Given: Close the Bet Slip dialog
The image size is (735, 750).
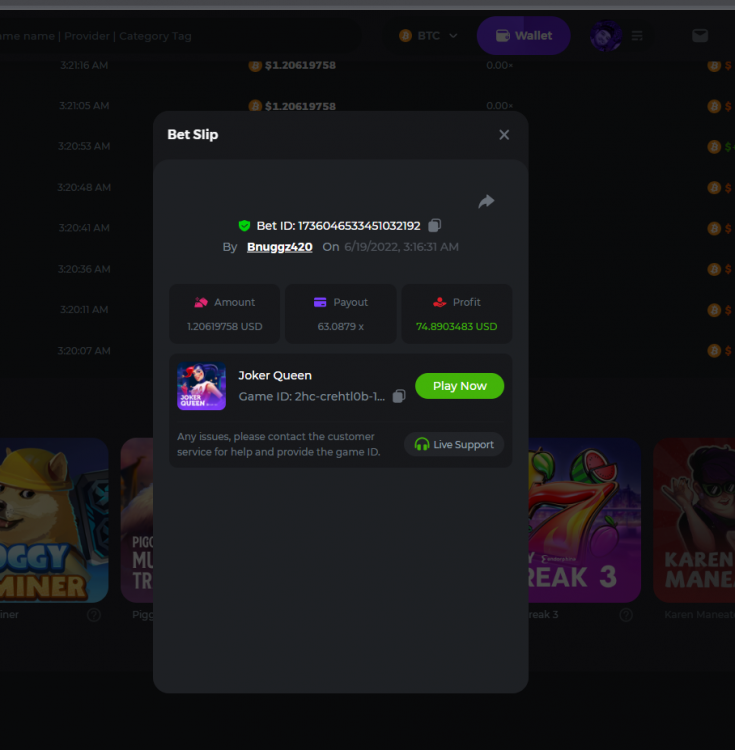Looking at the screenshot, I should tap(504, 135).
